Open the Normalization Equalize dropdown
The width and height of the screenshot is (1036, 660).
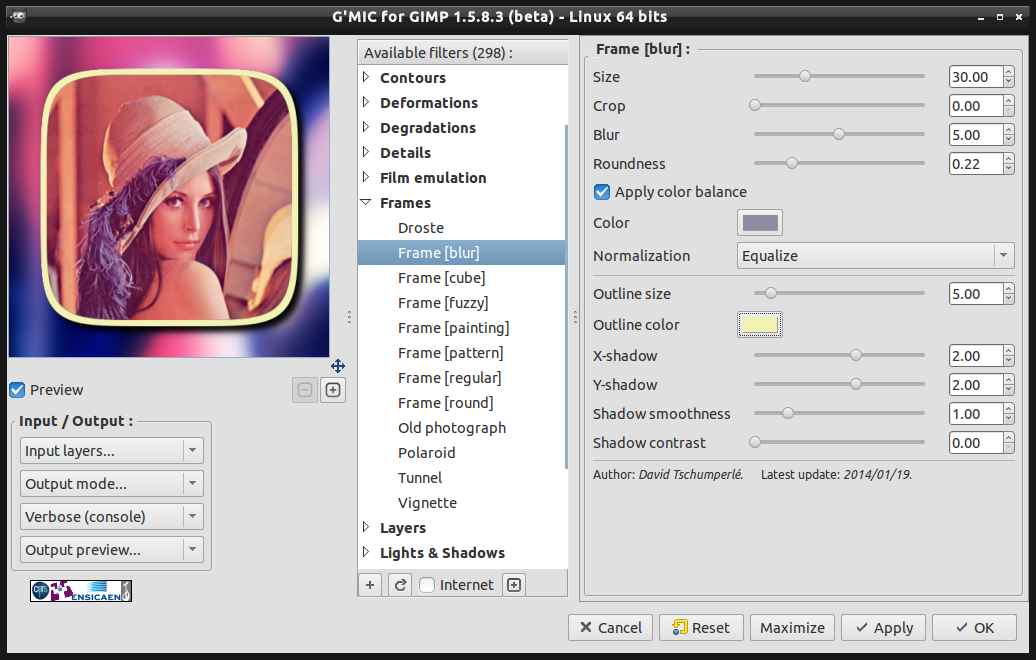click(875, 256)
